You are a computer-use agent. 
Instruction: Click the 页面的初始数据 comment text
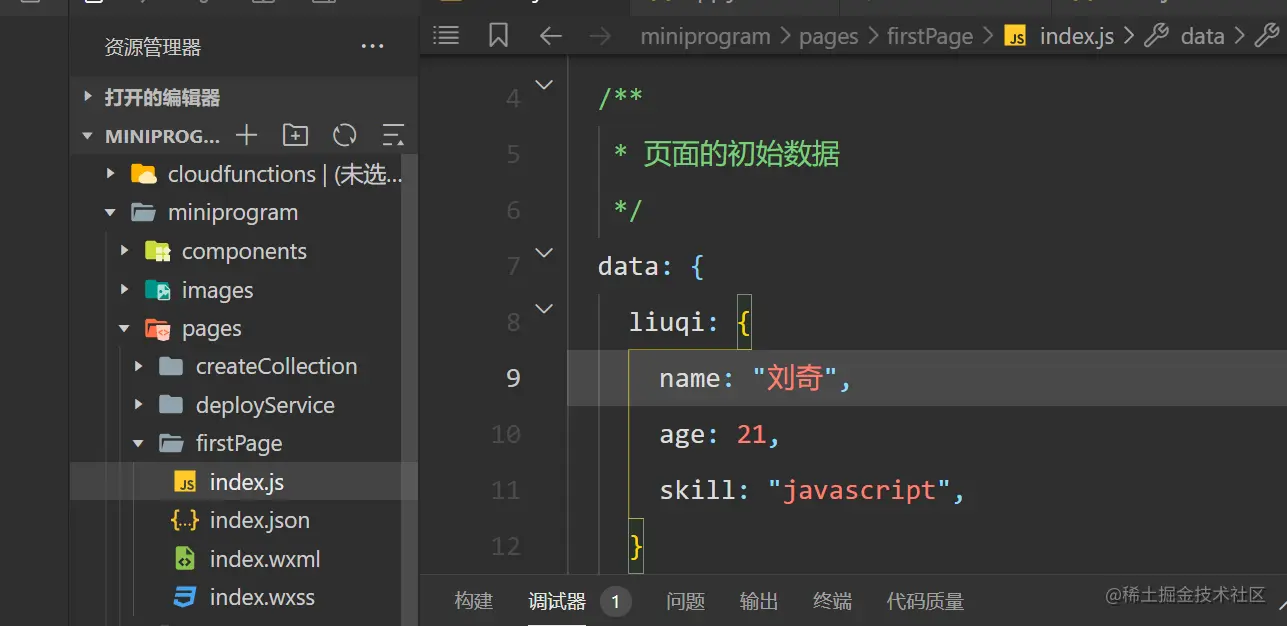(x=741, y=154)
